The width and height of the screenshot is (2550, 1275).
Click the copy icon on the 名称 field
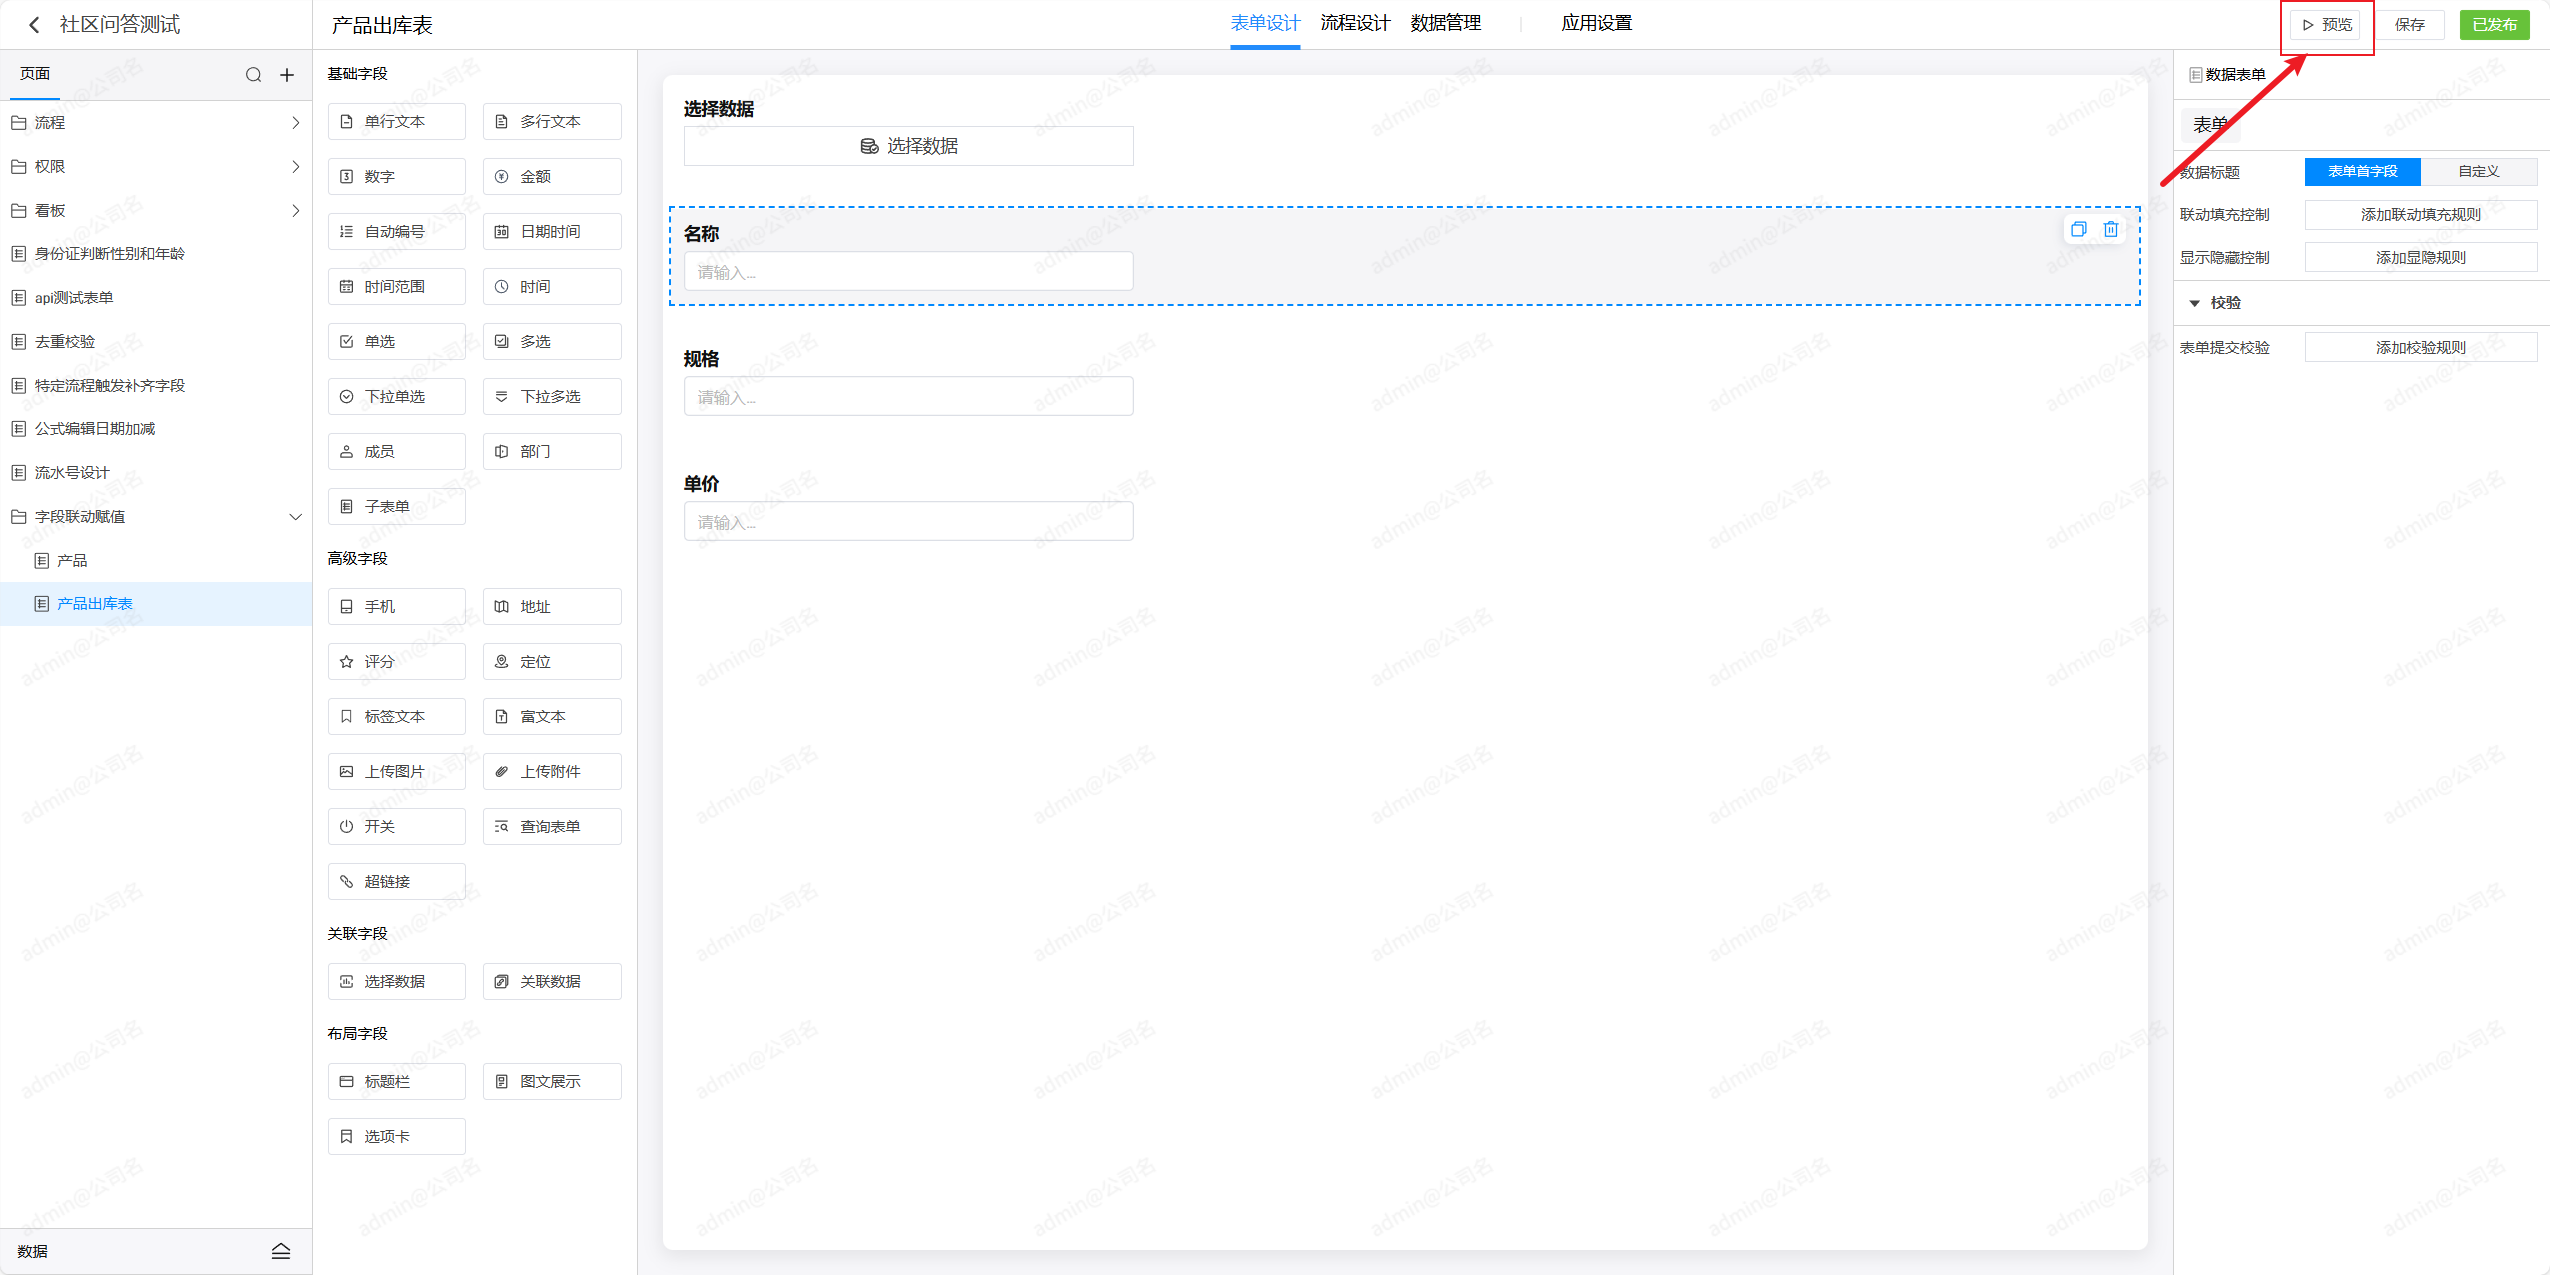(x=2078, y=229)
